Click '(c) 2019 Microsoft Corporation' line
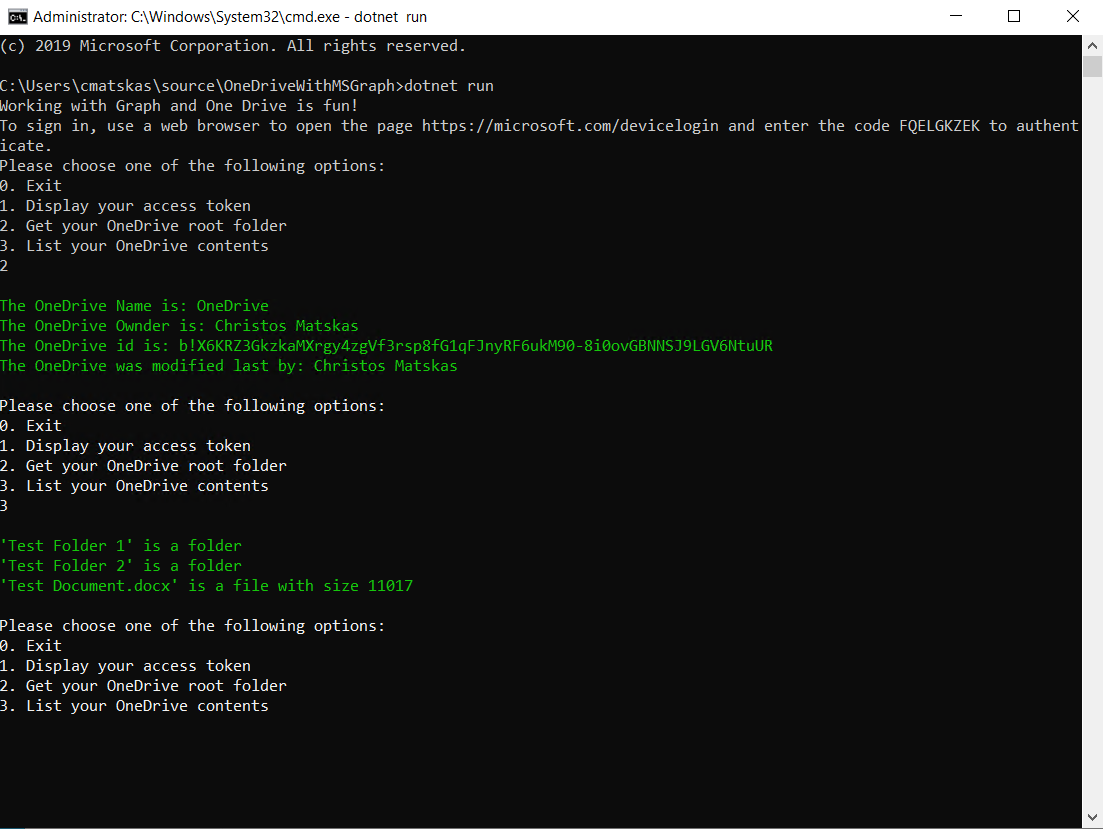Screen dimensions: 1103x829 tap(233, 46)
